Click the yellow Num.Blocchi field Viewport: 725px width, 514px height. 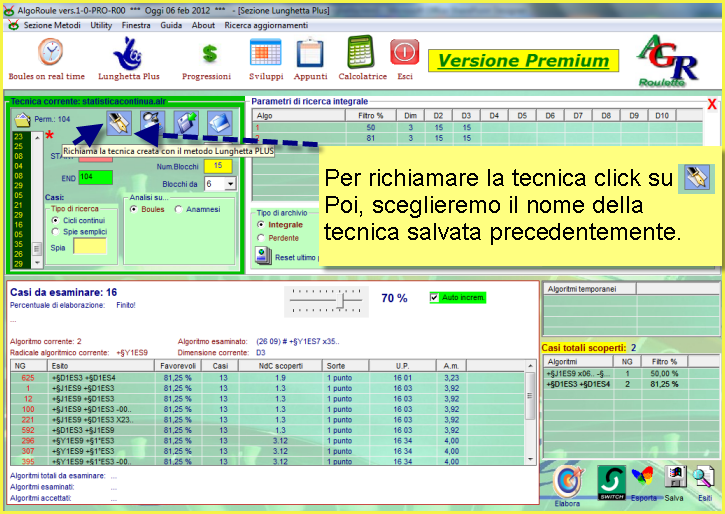(218, 166)
